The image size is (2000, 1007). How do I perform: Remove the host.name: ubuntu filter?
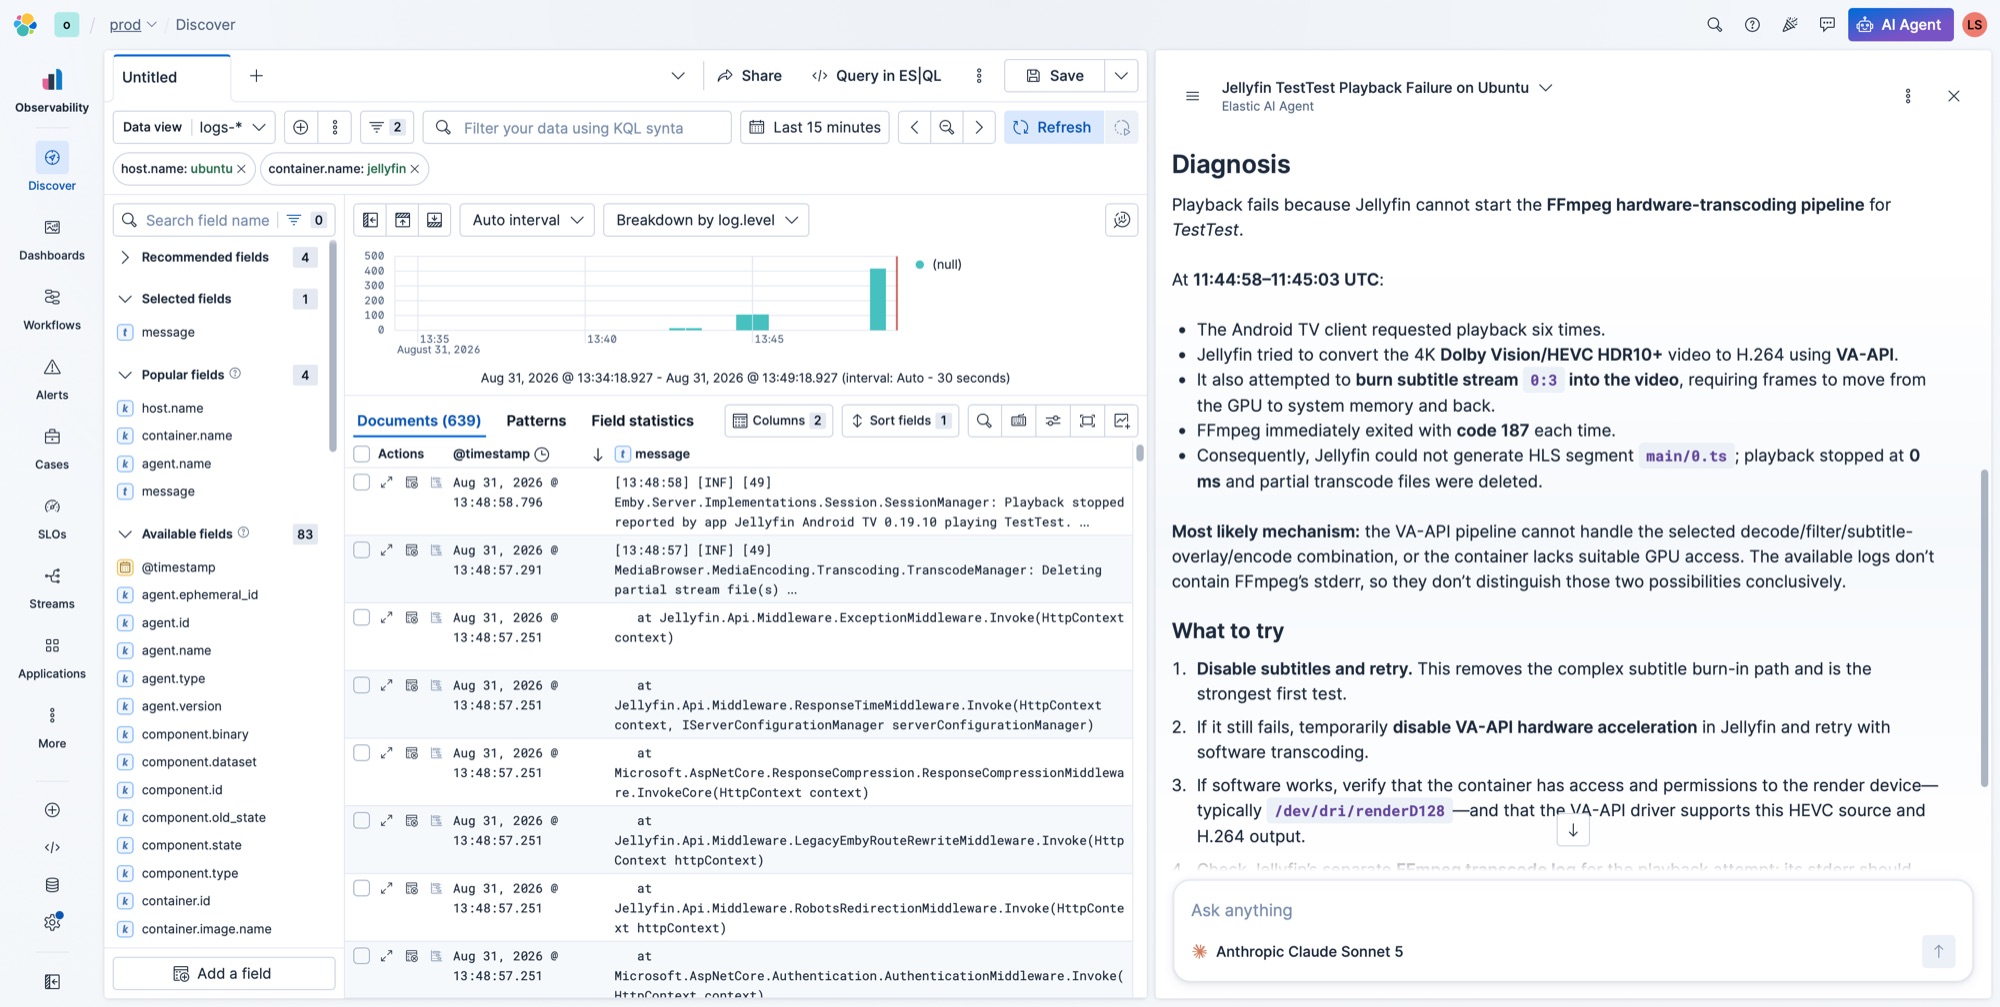click(x=241, y=169)
